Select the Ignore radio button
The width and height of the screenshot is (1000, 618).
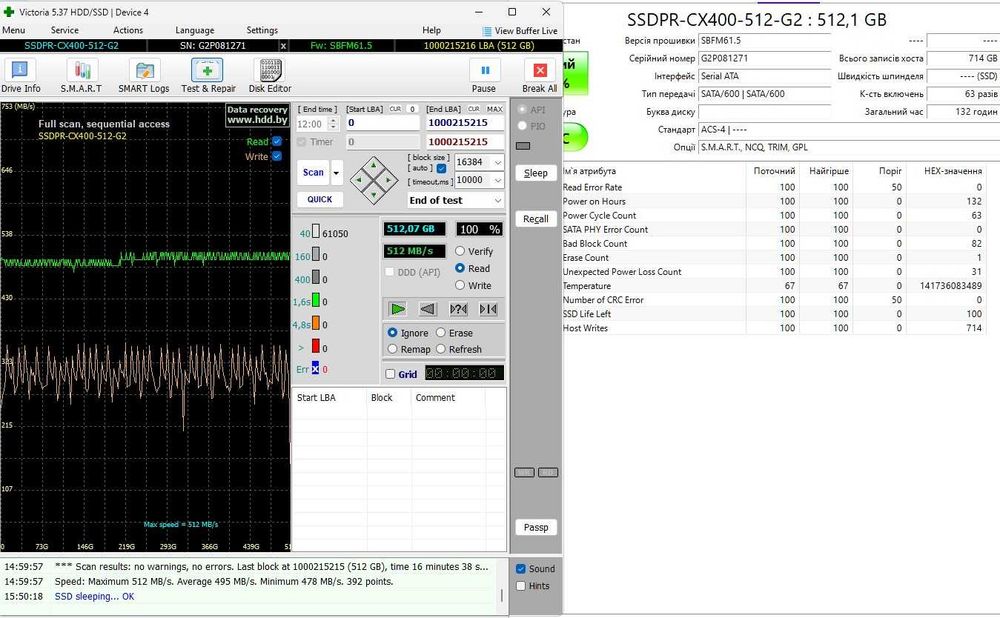(392, 333)
